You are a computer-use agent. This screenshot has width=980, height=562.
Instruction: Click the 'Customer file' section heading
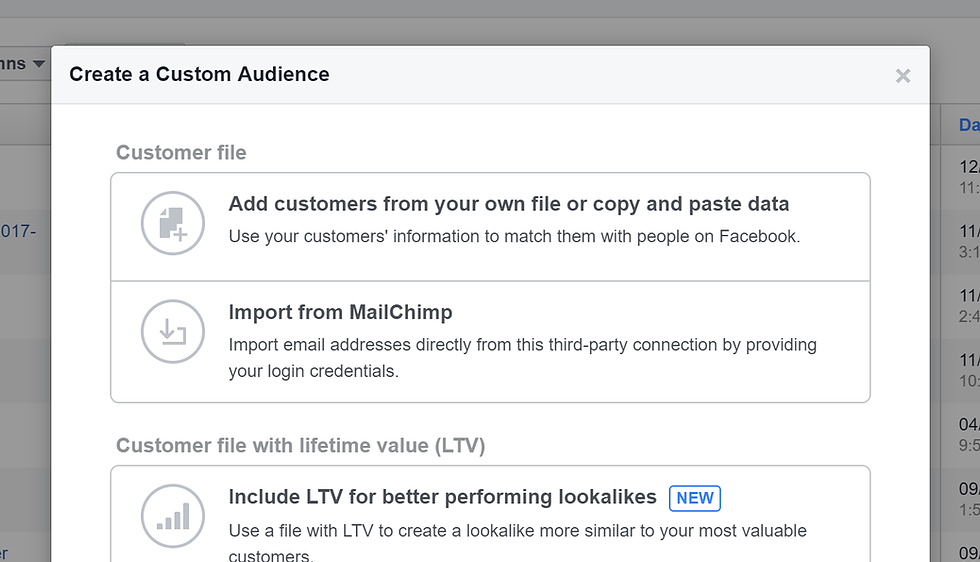click(x=181, y=153)
